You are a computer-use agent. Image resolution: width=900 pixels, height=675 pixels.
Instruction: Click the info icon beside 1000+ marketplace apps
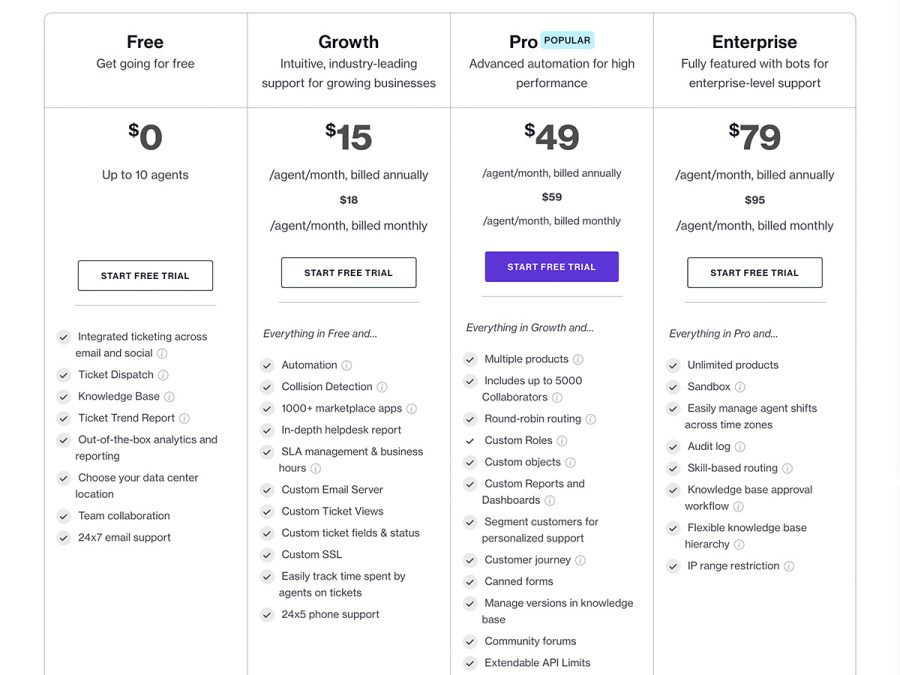412,408
